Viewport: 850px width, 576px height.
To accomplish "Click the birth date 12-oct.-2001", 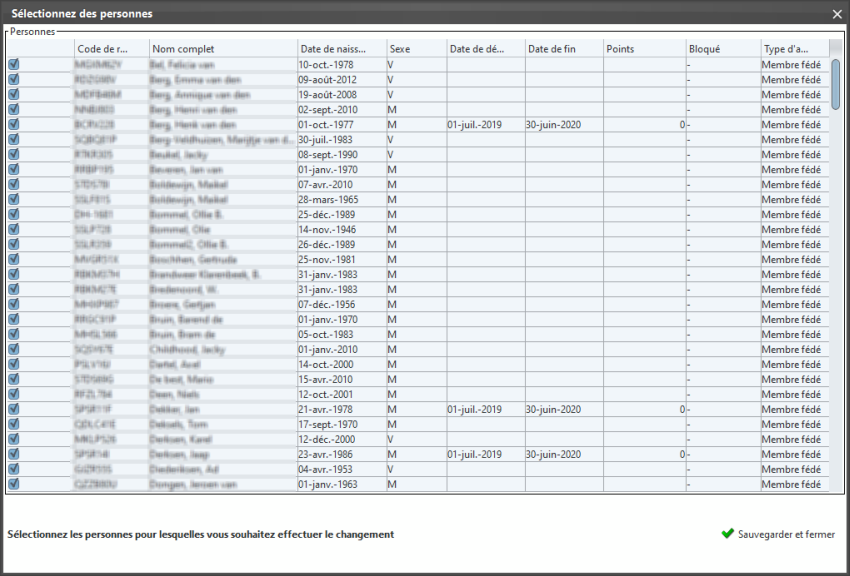I will [x=342, y=394].
